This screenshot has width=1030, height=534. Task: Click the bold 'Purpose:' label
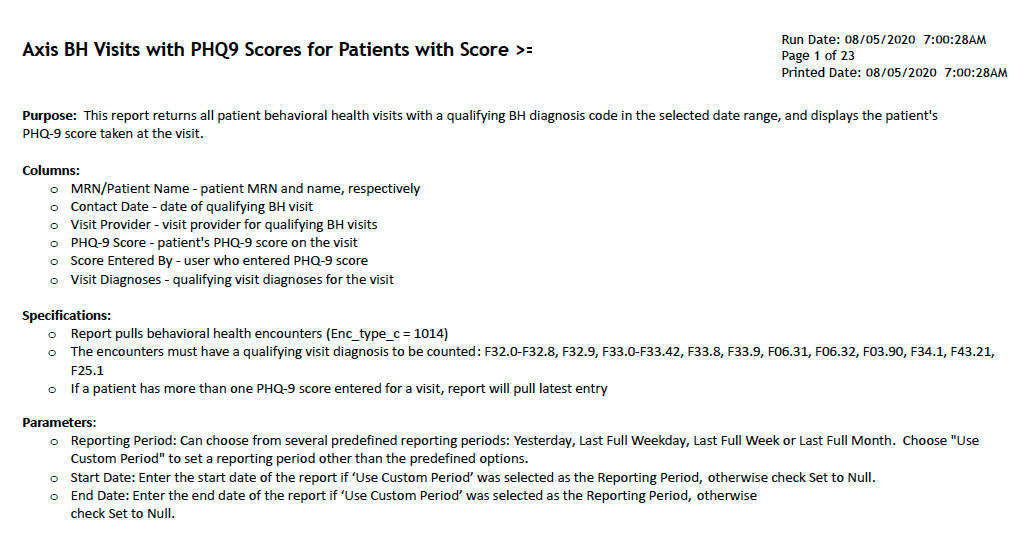click(49, 116)
